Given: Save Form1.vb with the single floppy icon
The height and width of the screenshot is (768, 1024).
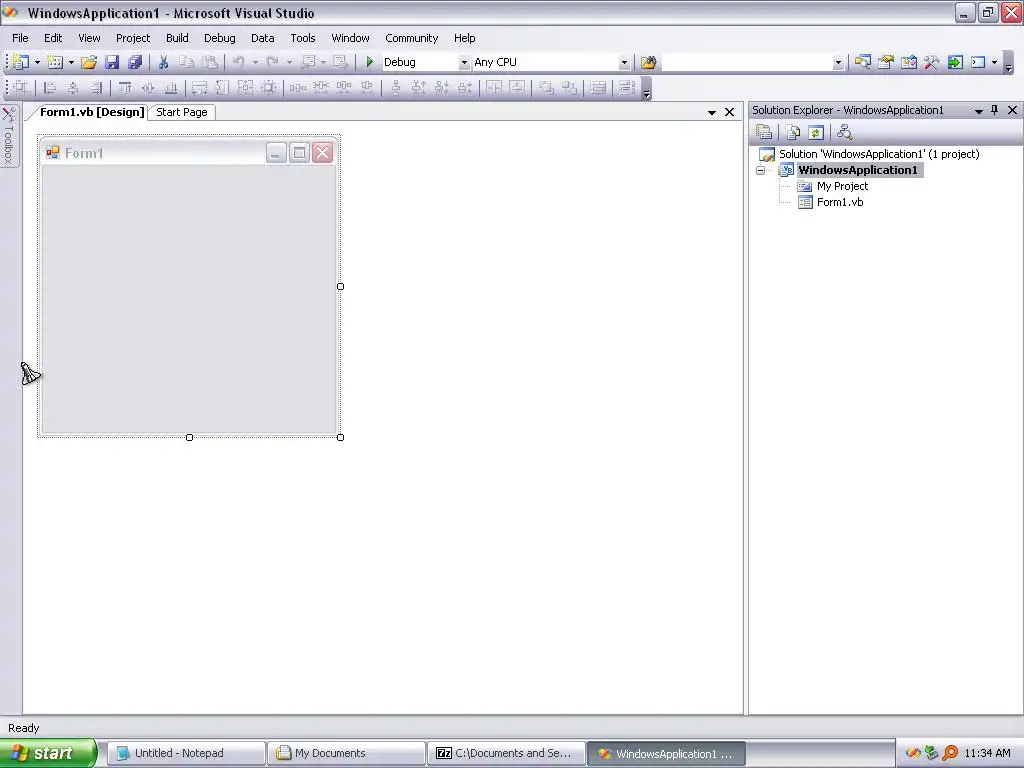Looking at the screenshot, I should click(112, 62).
